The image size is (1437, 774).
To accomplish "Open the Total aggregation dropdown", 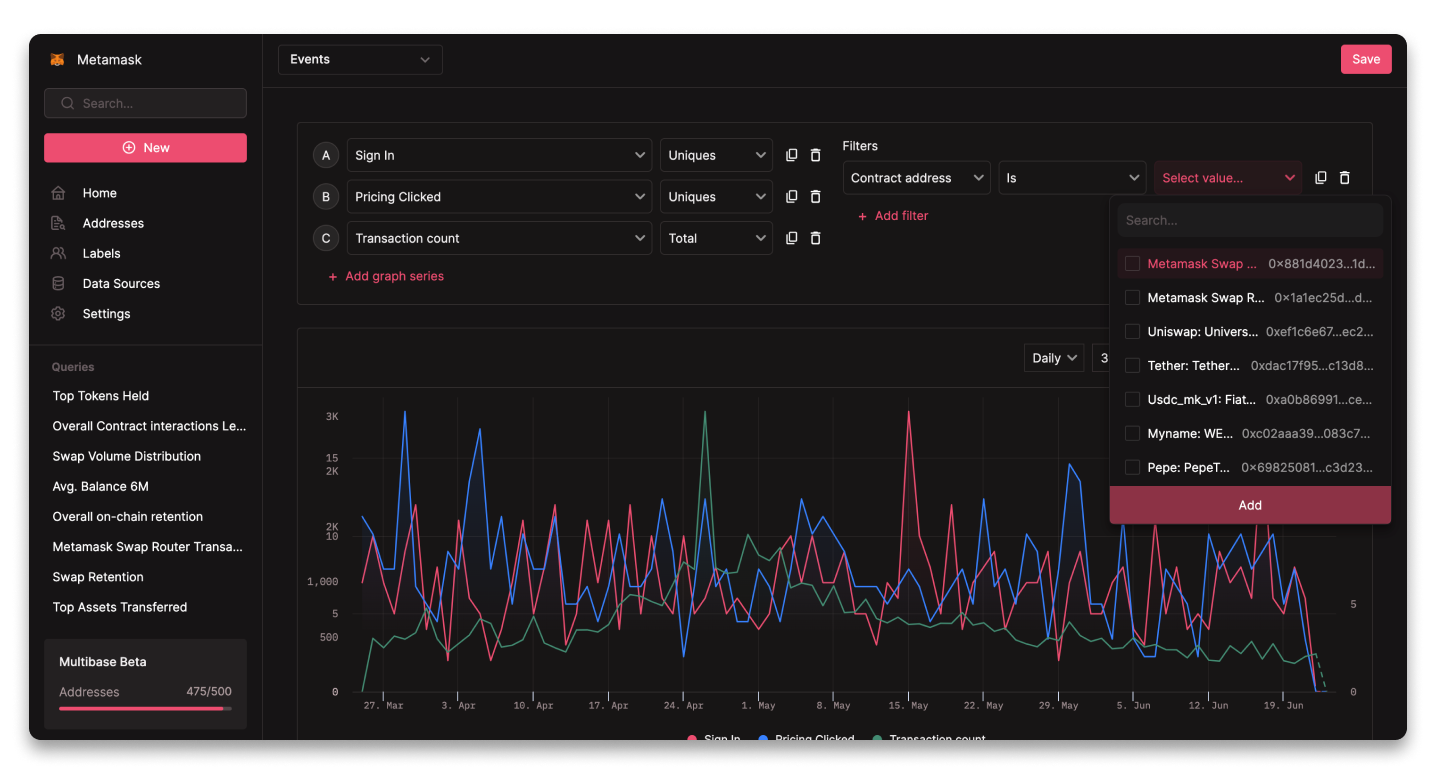I will (716, 238).
